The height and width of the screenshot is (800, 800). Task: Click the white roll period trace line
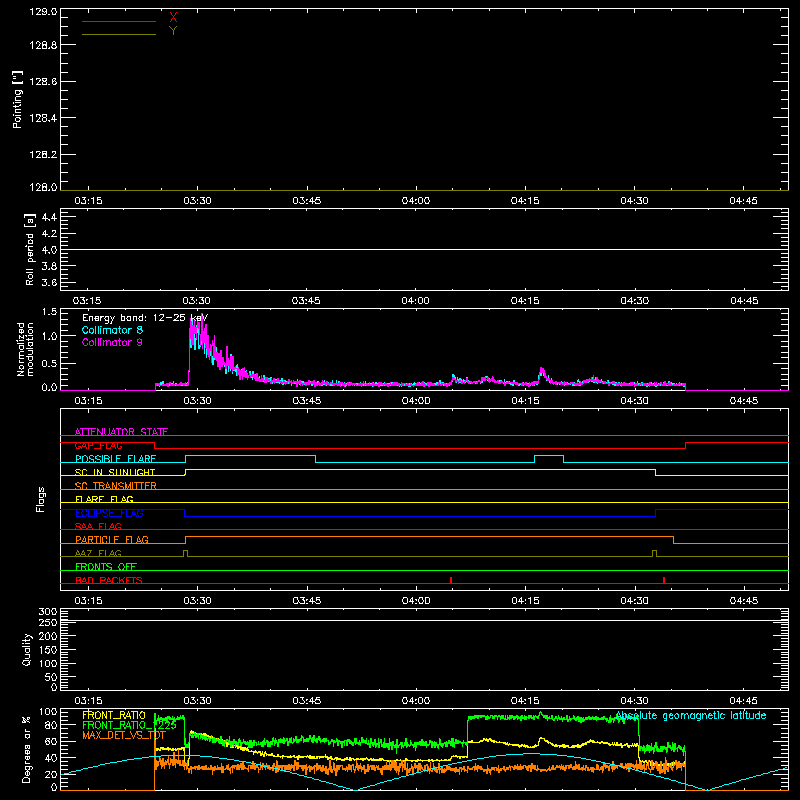pyautogui.click(x=424, y=249)
